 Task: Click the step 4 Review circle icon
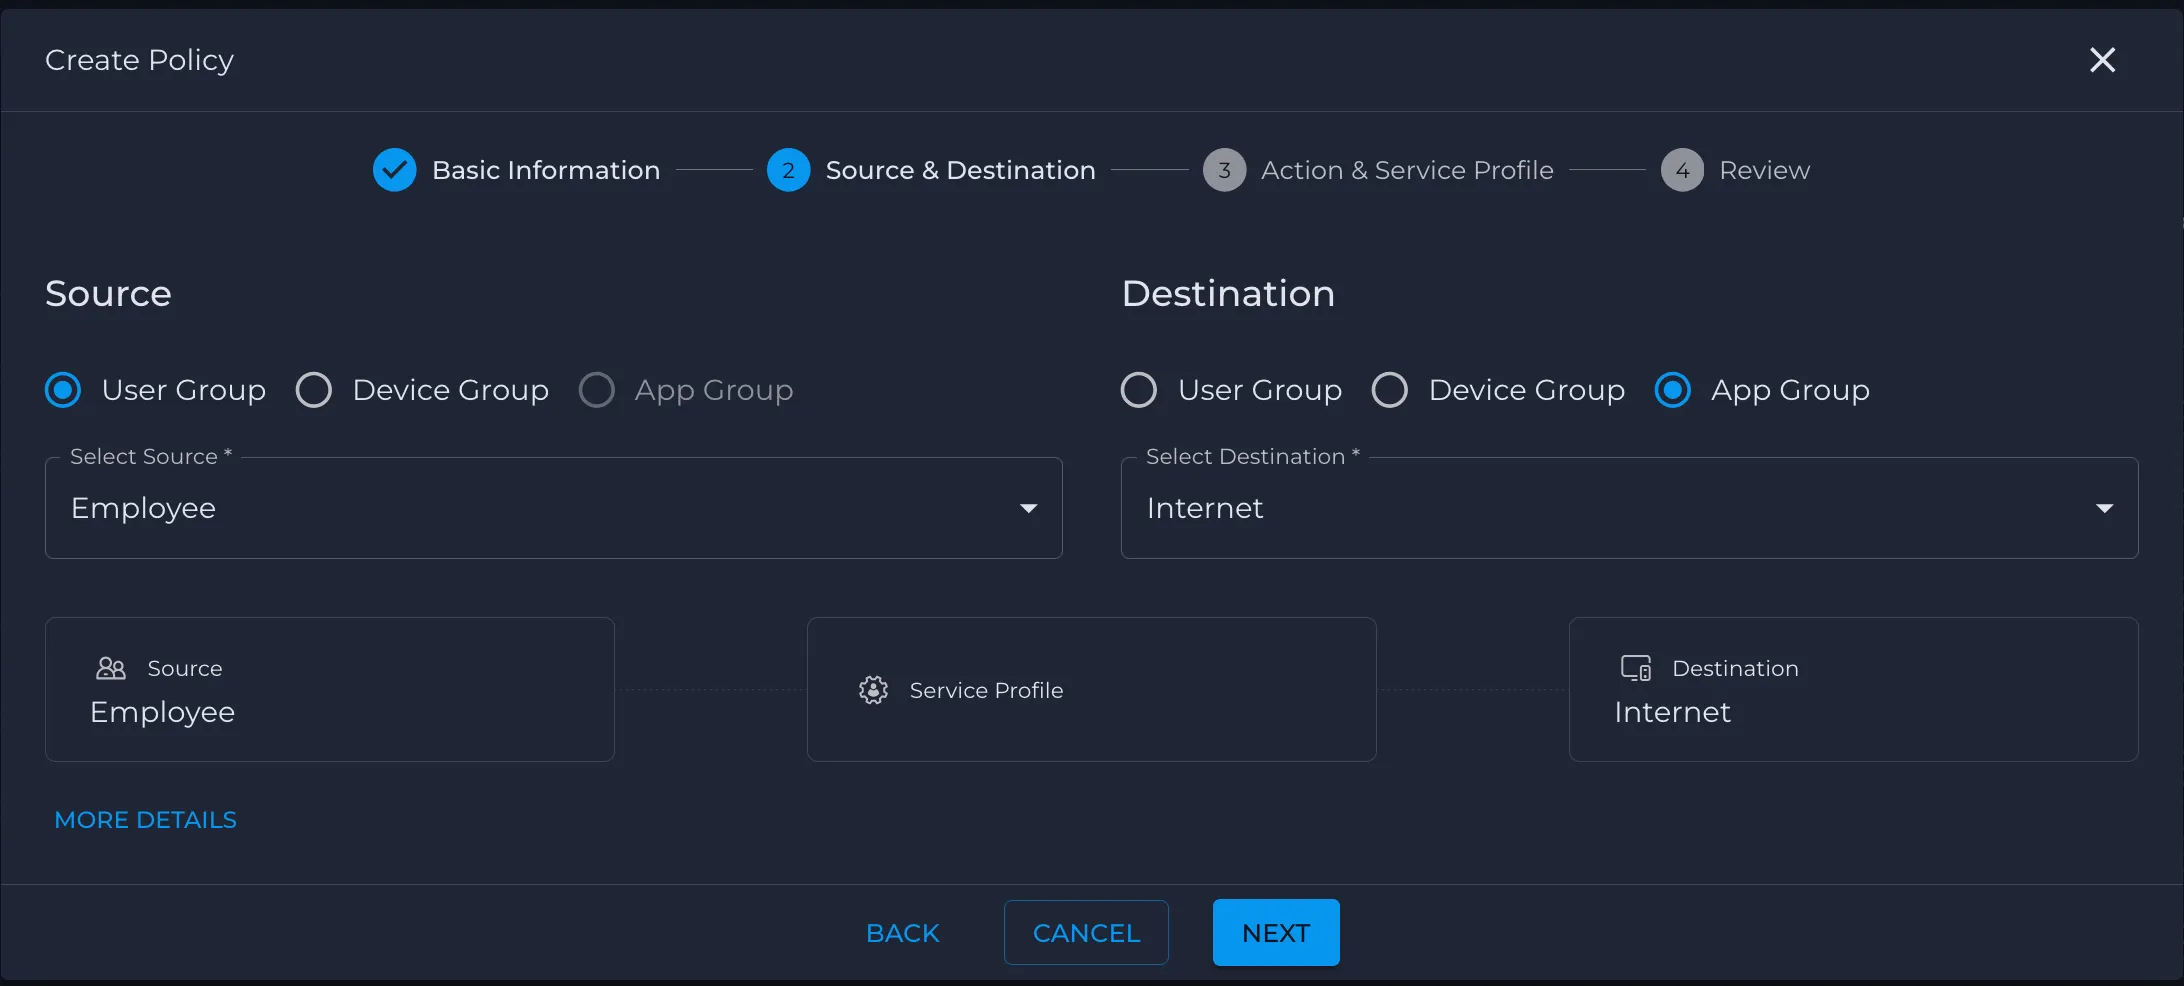point(1682,170)
